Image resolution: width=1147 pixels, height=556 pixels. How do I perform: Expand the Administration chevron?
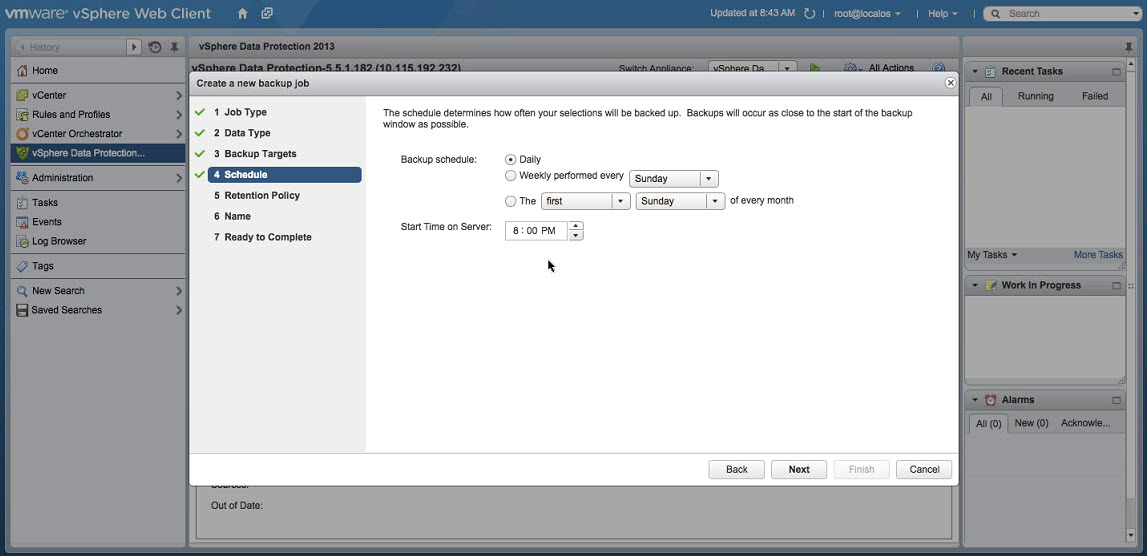[178, 178]
